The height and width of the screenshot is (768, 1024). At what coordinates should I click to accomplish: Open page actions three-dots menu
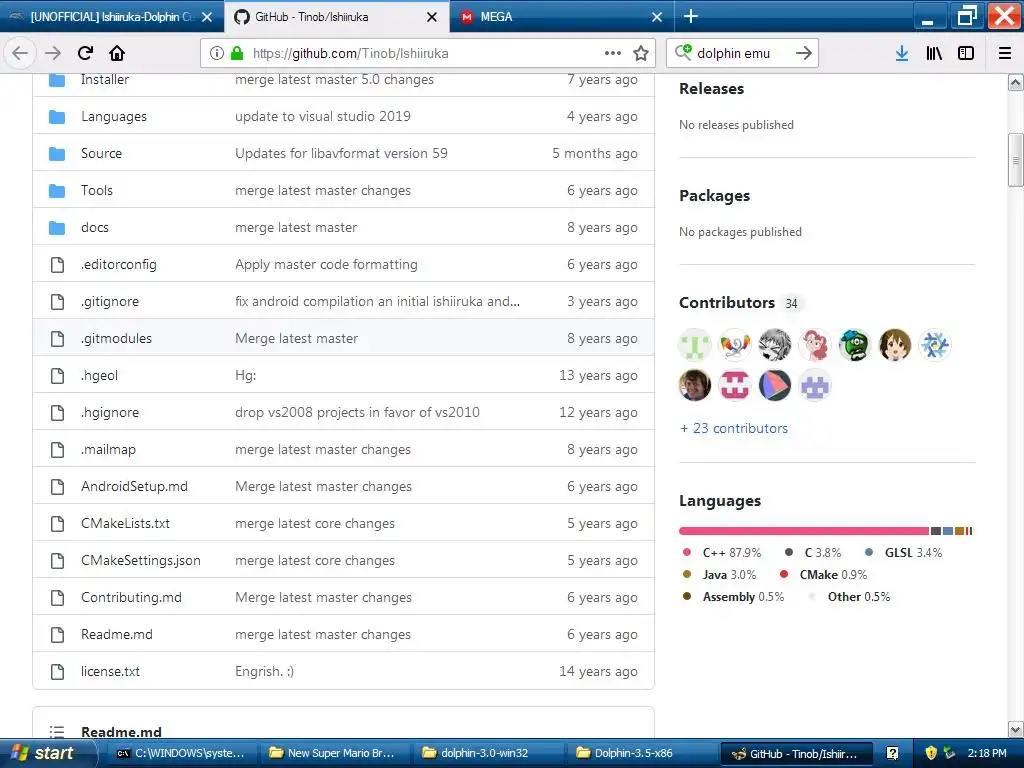pyautogui.click(x=613, y=53)
